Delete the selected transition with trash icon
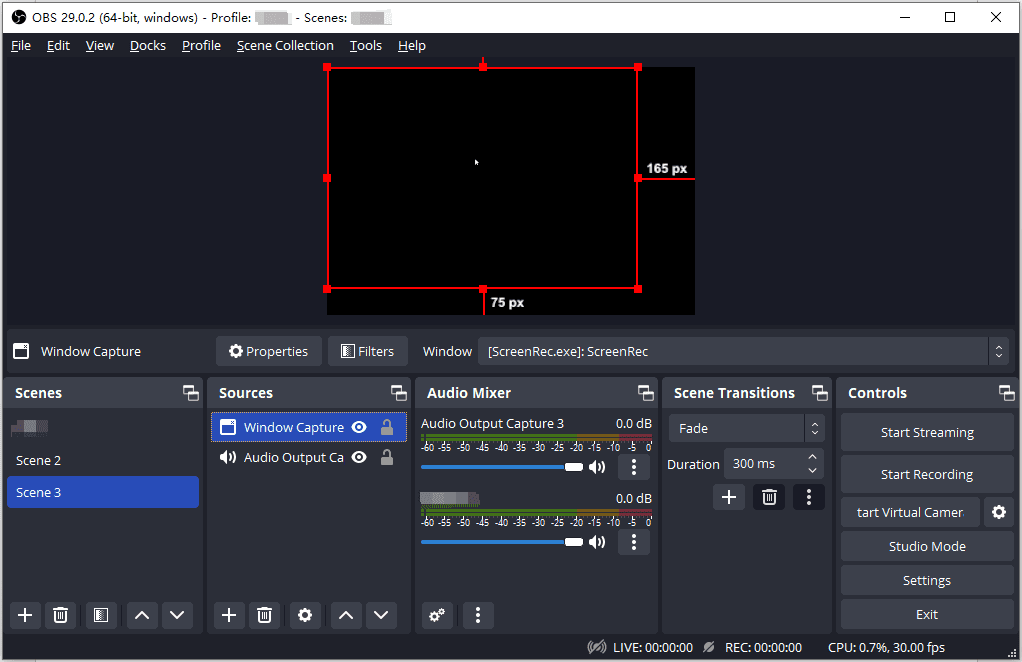This screenshot has height=662, width=1022. click(768, 497)
